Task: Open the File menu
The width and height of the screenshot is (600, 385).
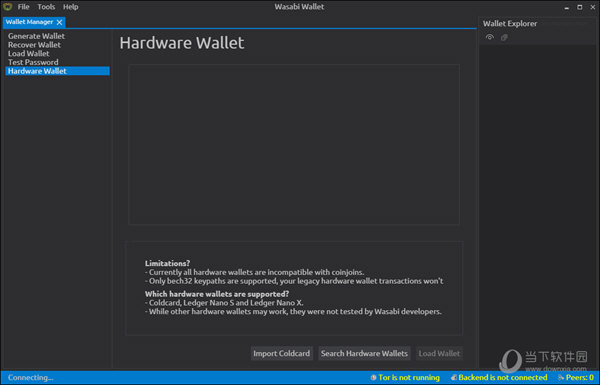Action: (23, 7)
